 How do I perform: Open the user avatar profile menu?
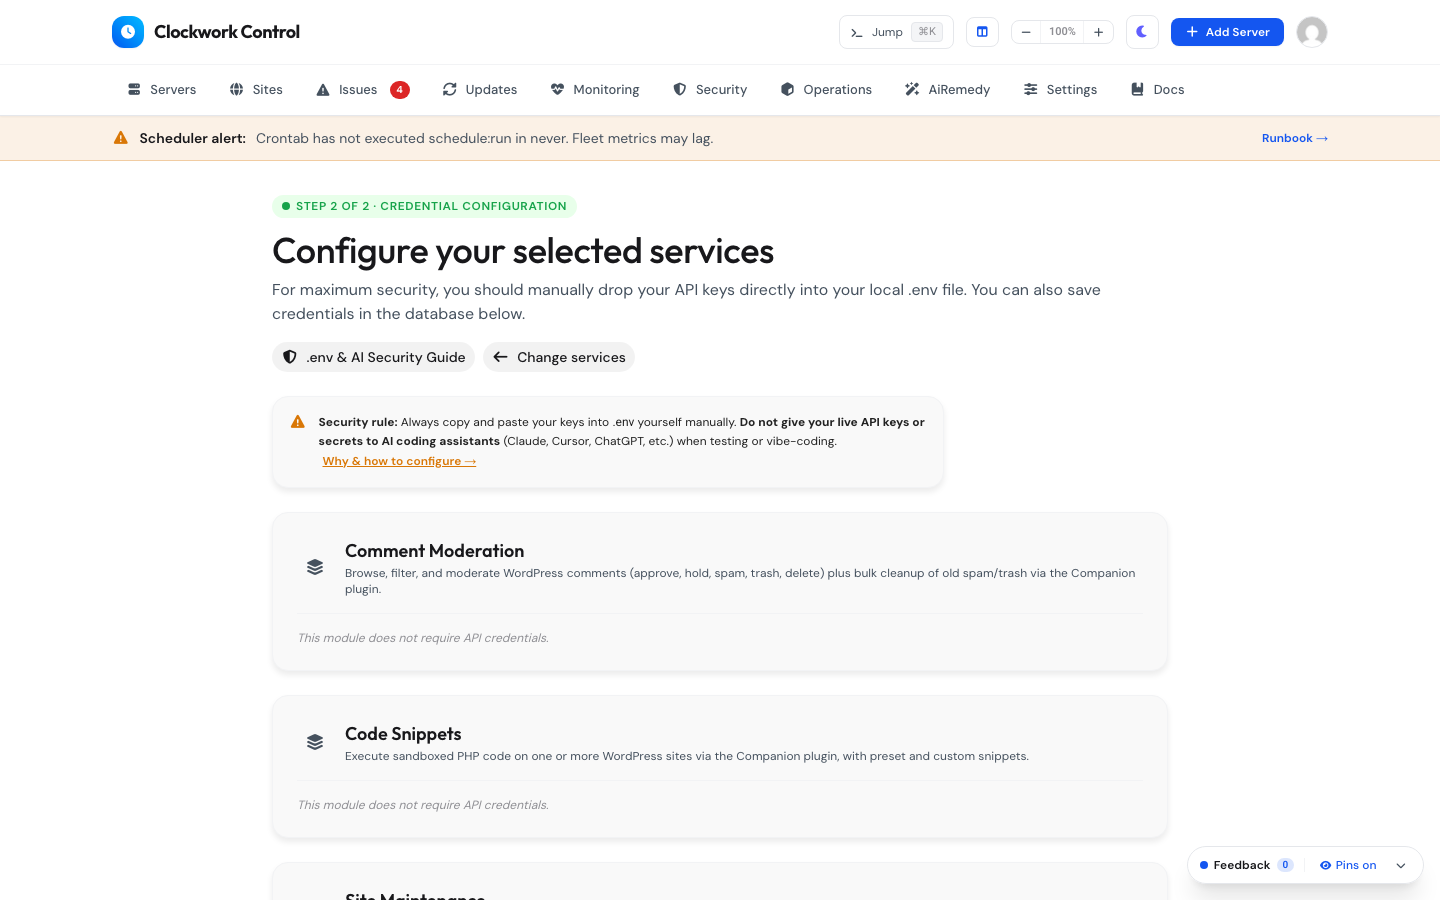point(1312,32)
